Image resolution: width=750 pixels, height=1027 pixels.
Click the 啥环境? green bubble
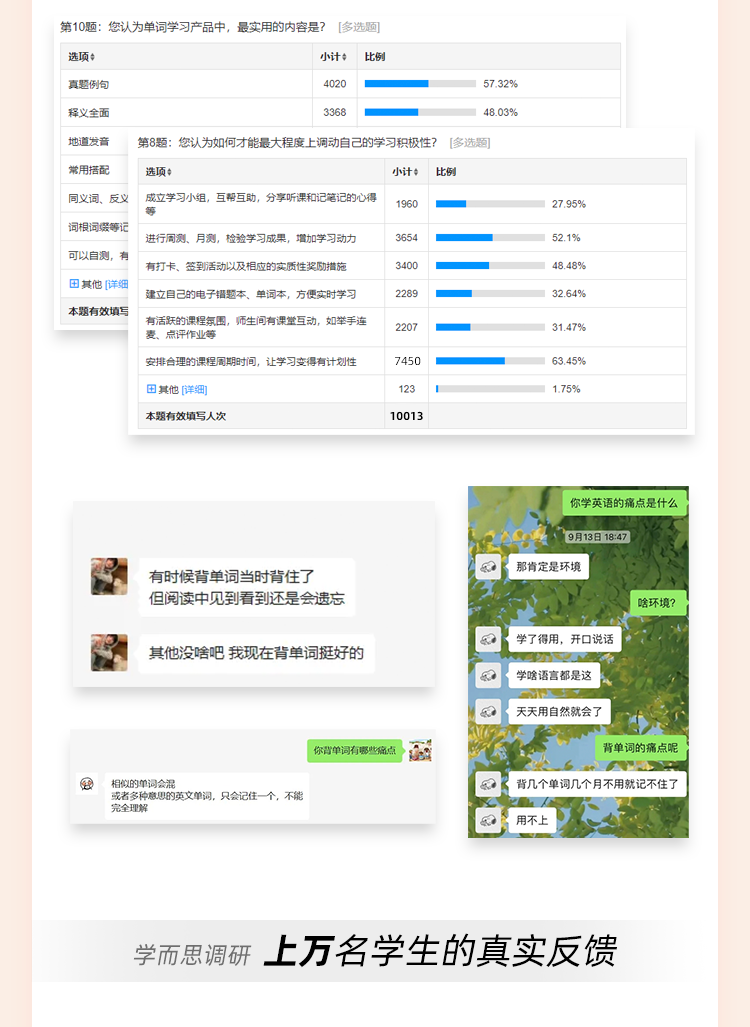657,603
